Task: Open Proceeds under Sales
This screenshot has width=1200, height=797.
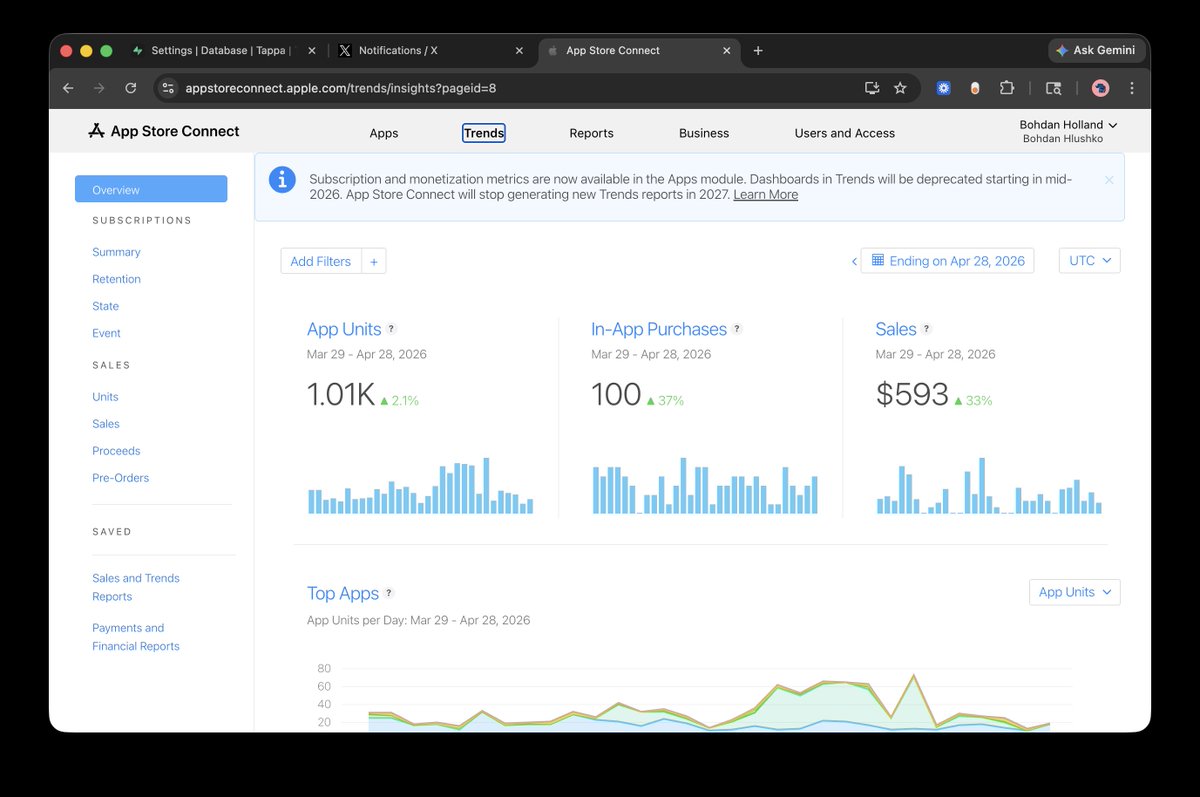Action: point(116,451)
